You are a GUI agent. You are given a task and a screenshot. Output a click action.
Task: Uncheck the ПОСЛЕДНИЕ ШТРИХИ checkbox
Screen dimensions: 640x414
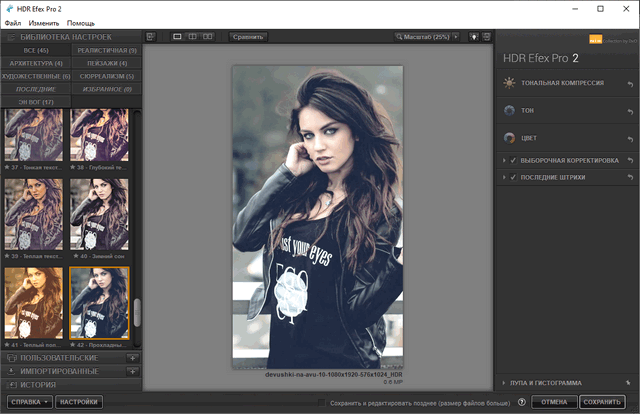513,177
